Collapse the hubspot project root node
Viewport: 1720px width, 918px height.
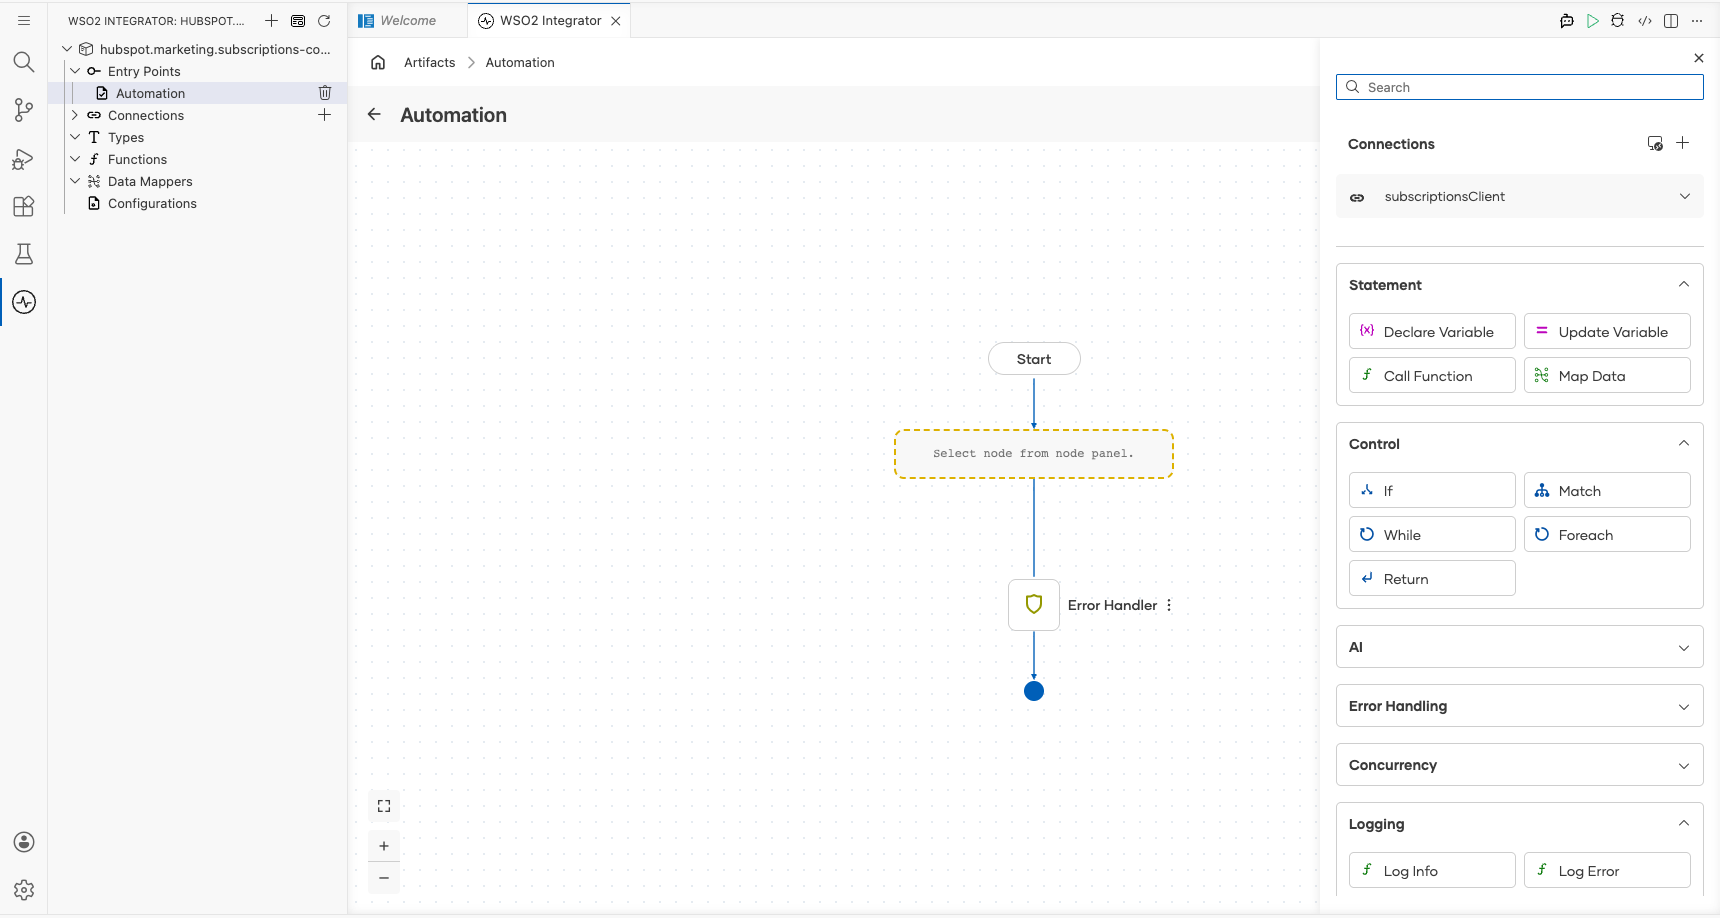coord(67,49)
